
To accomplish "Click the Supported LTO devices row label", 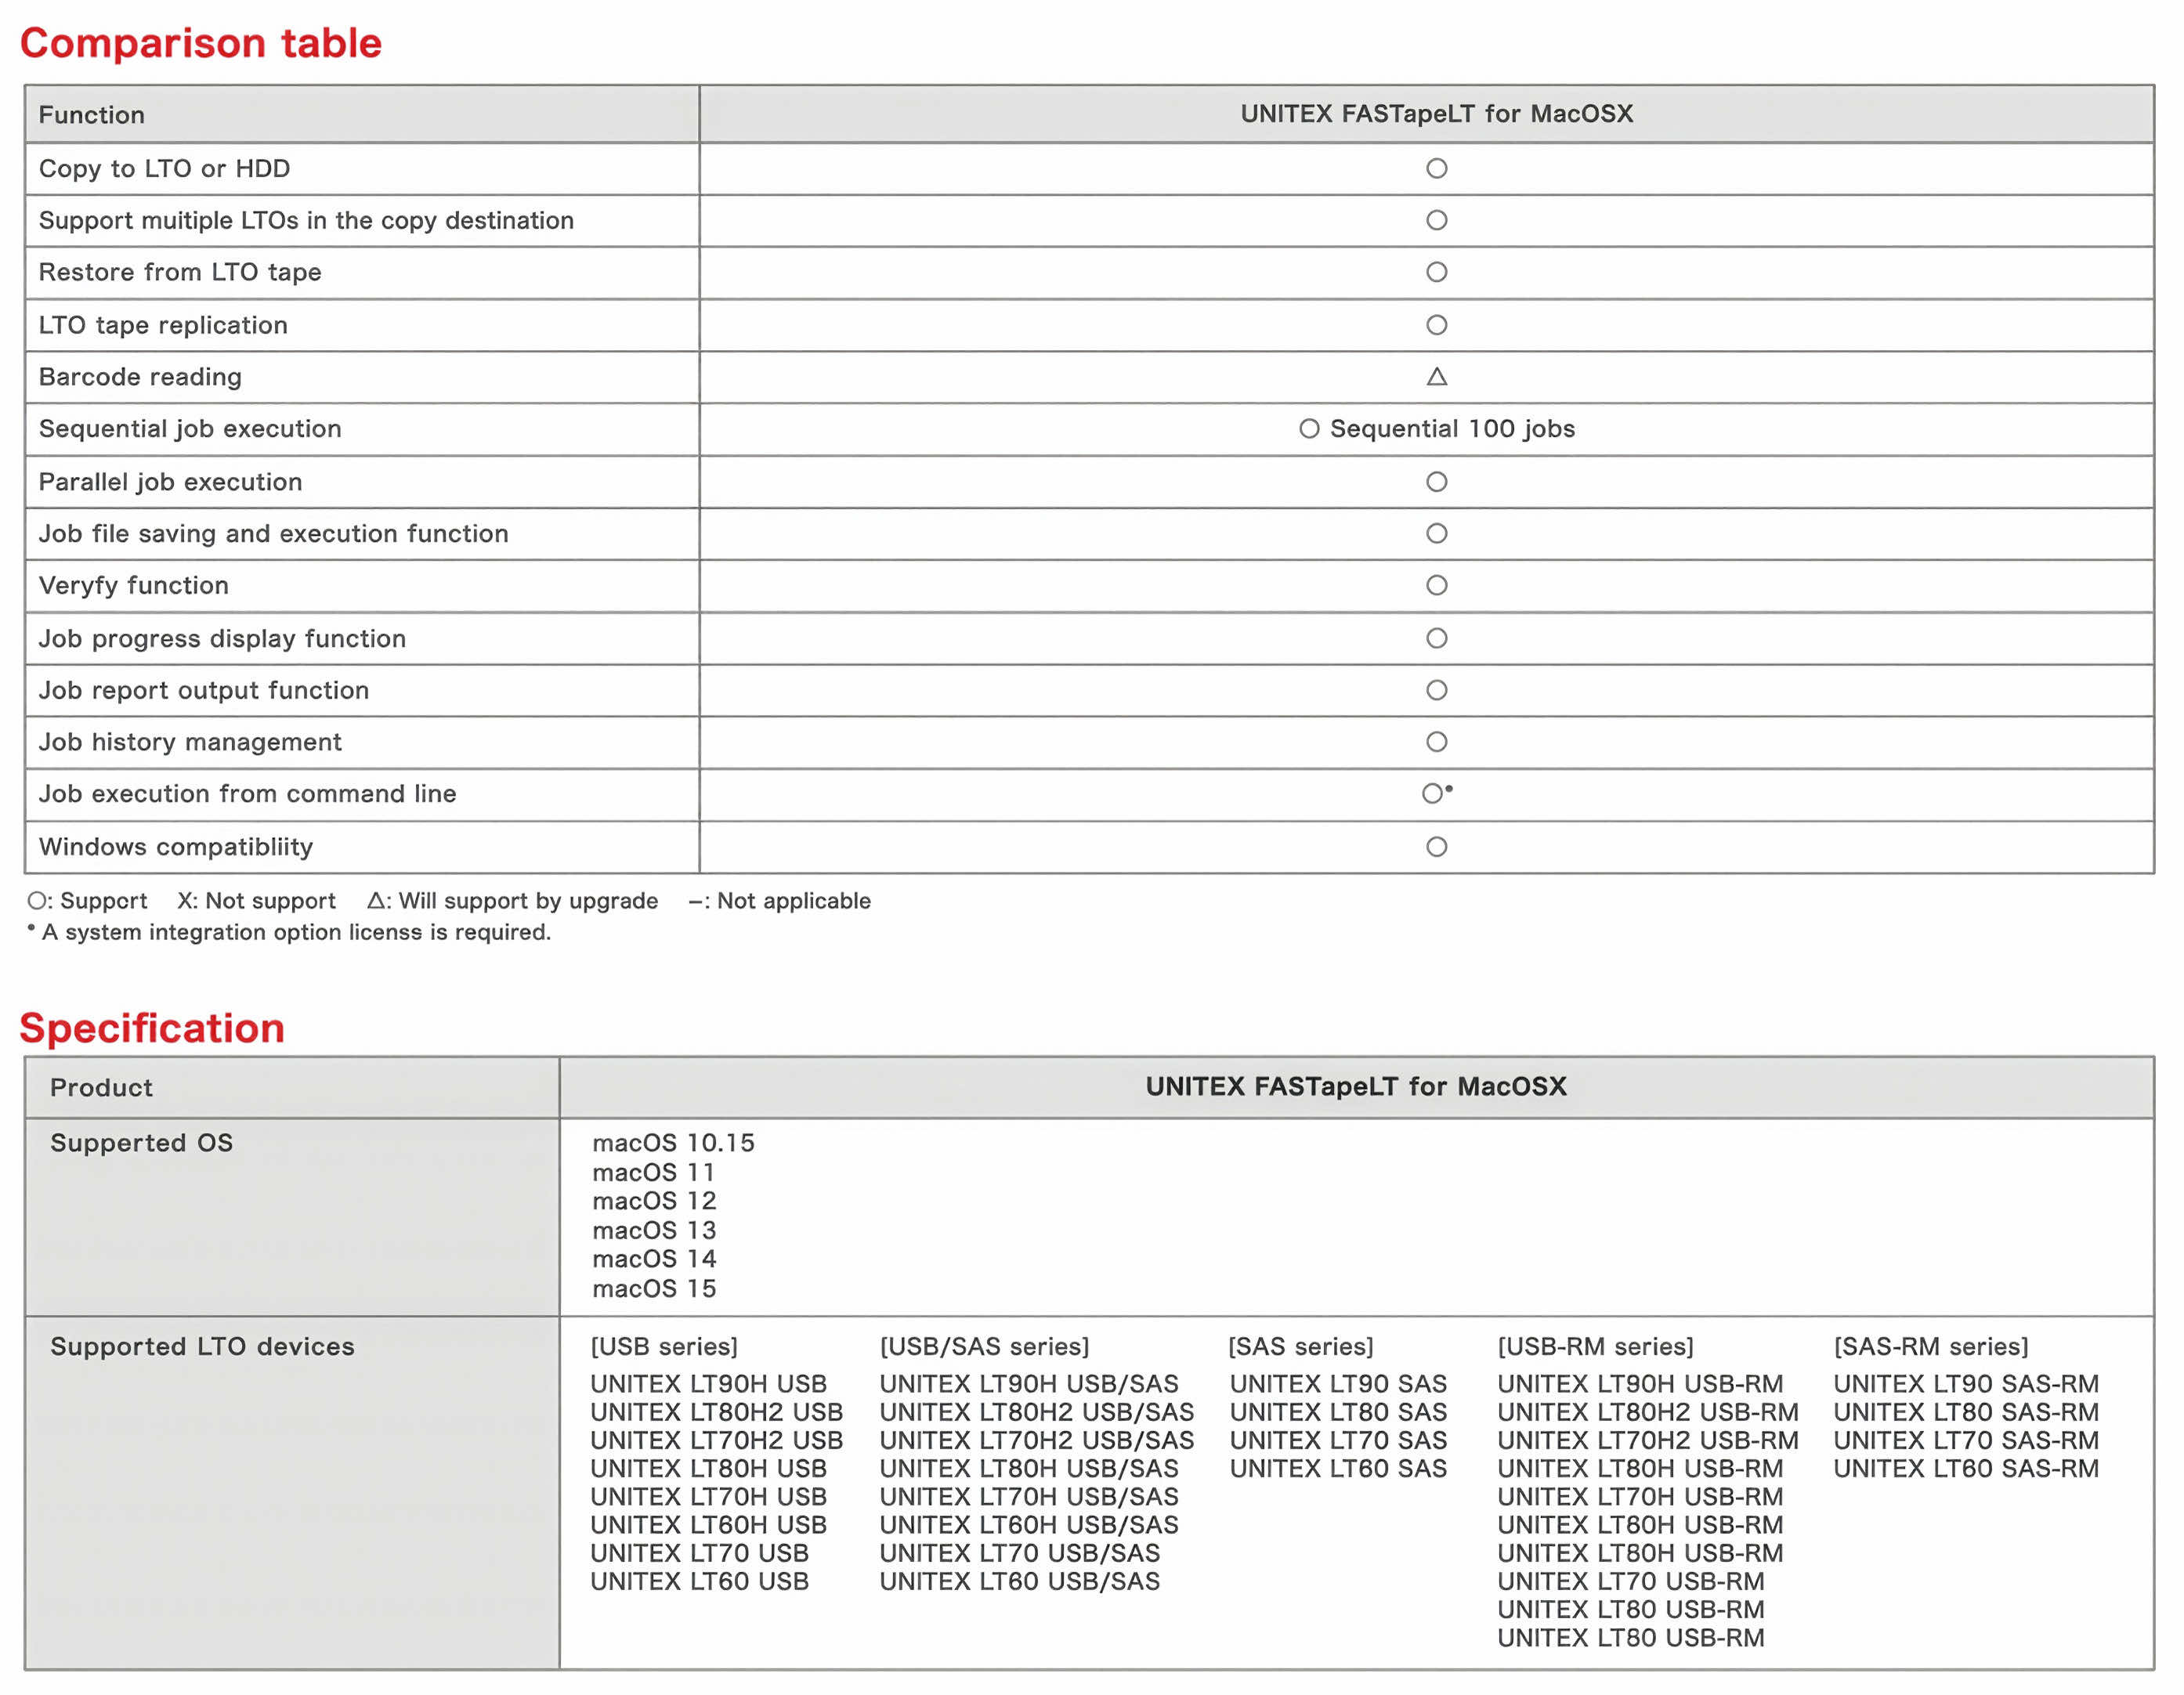I will (202, 1346).
